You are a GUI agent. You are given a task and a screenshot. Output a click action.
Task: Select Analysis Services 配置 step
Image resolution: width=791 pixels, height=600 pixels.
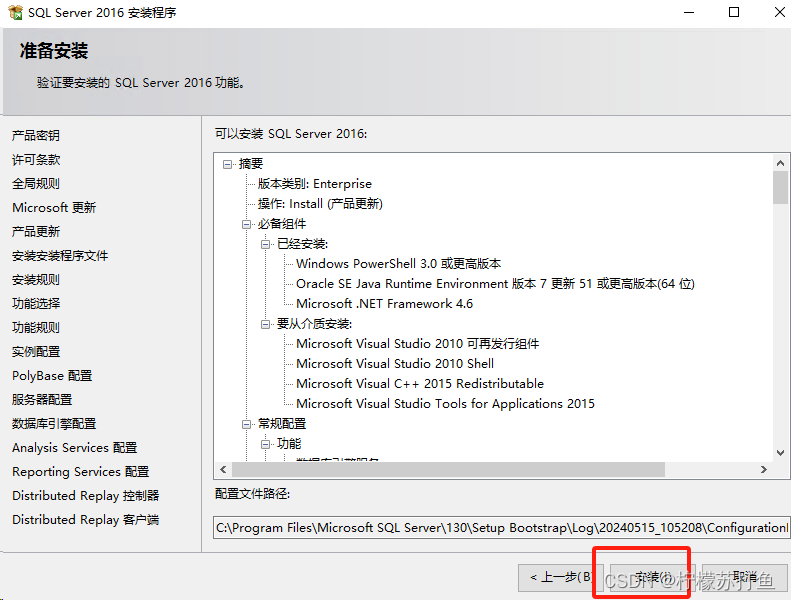click(x=75, y=448)
